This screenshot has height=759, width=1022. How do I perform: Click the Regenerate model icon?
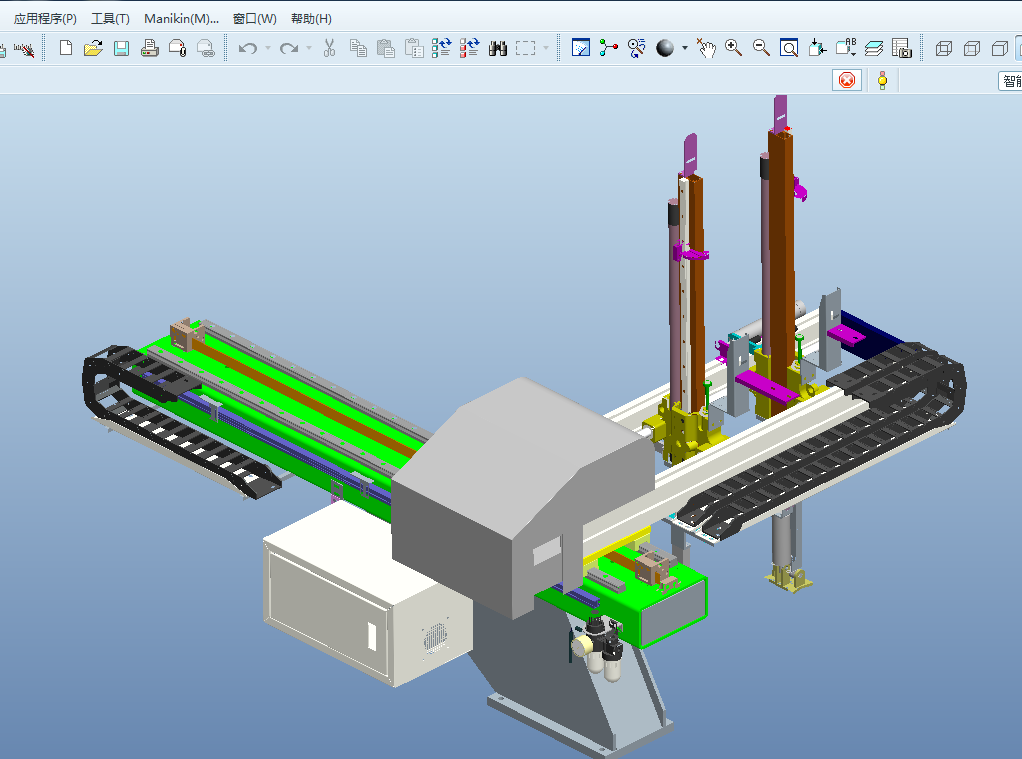pyautogui.click(x=441, y=48)
